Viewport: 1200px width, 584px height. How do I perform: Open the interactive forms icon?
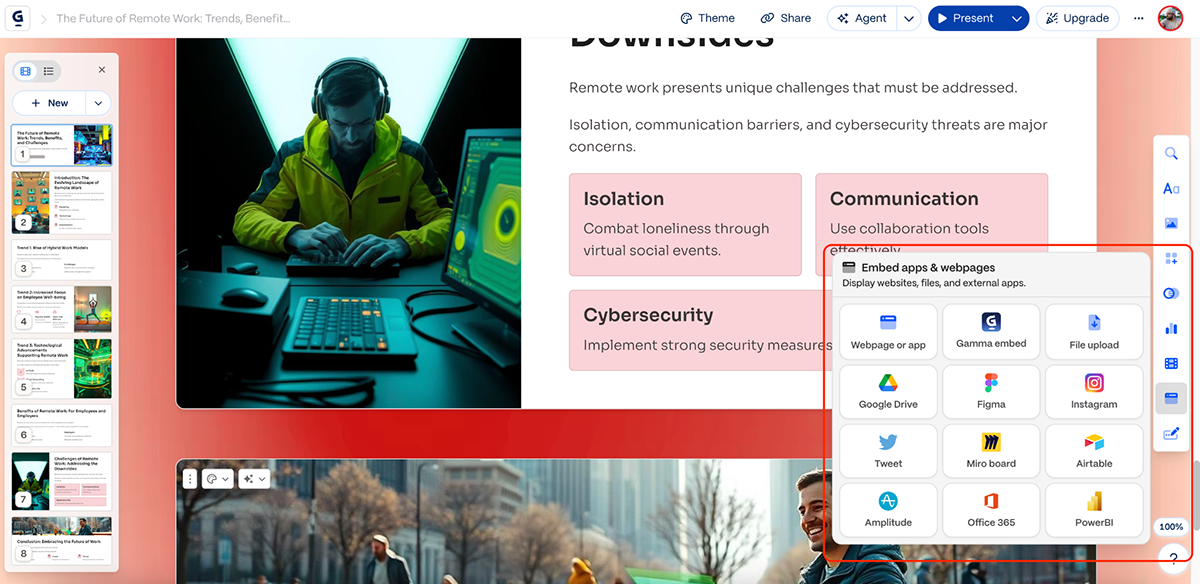point(1171,433)
